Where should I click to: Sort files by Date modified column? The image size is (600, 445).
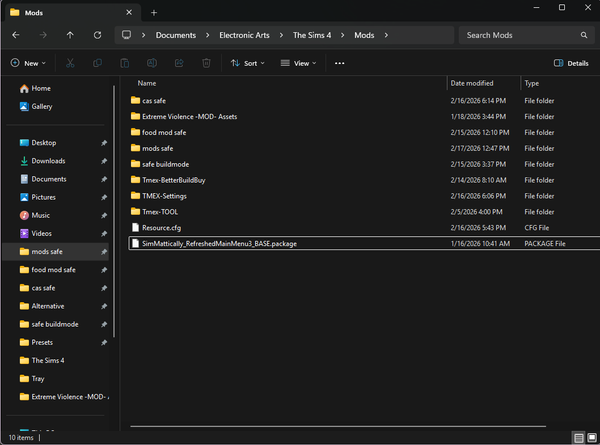(472, 83)
